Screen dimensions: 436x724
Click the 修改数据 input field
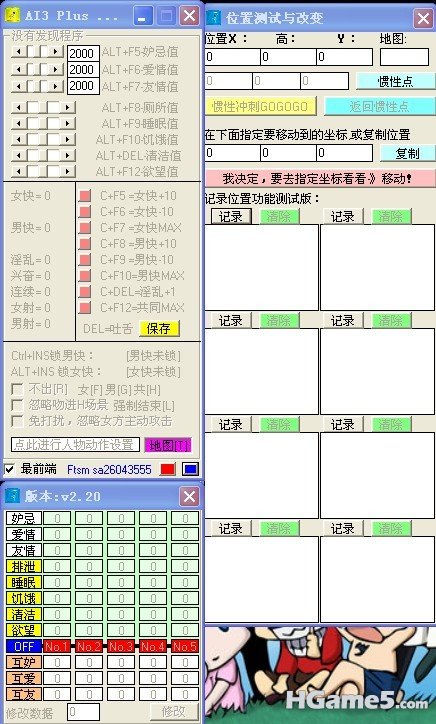click(x=84, y=712)
